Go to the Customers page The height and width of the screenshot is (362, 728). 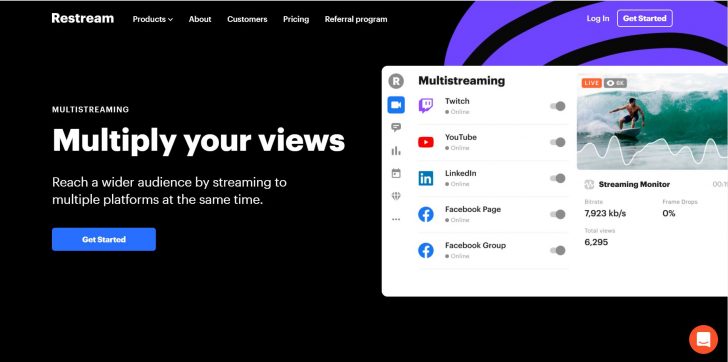(x=247, y=19)
